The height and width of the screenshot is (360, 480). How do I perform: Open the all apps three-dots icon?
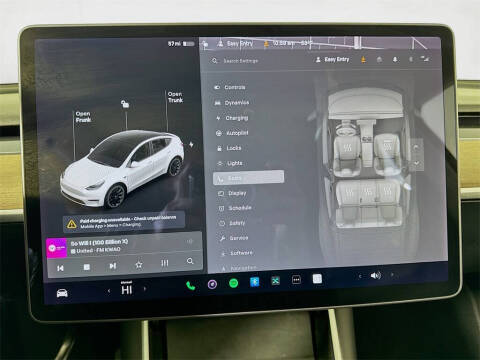tap(296, 280)
